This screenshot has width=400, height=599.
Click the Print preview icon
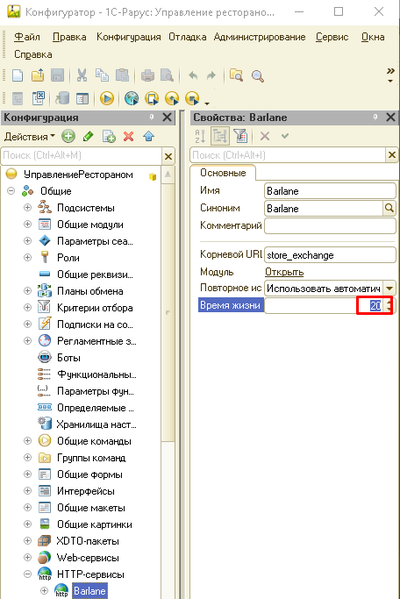pos(167,76)
